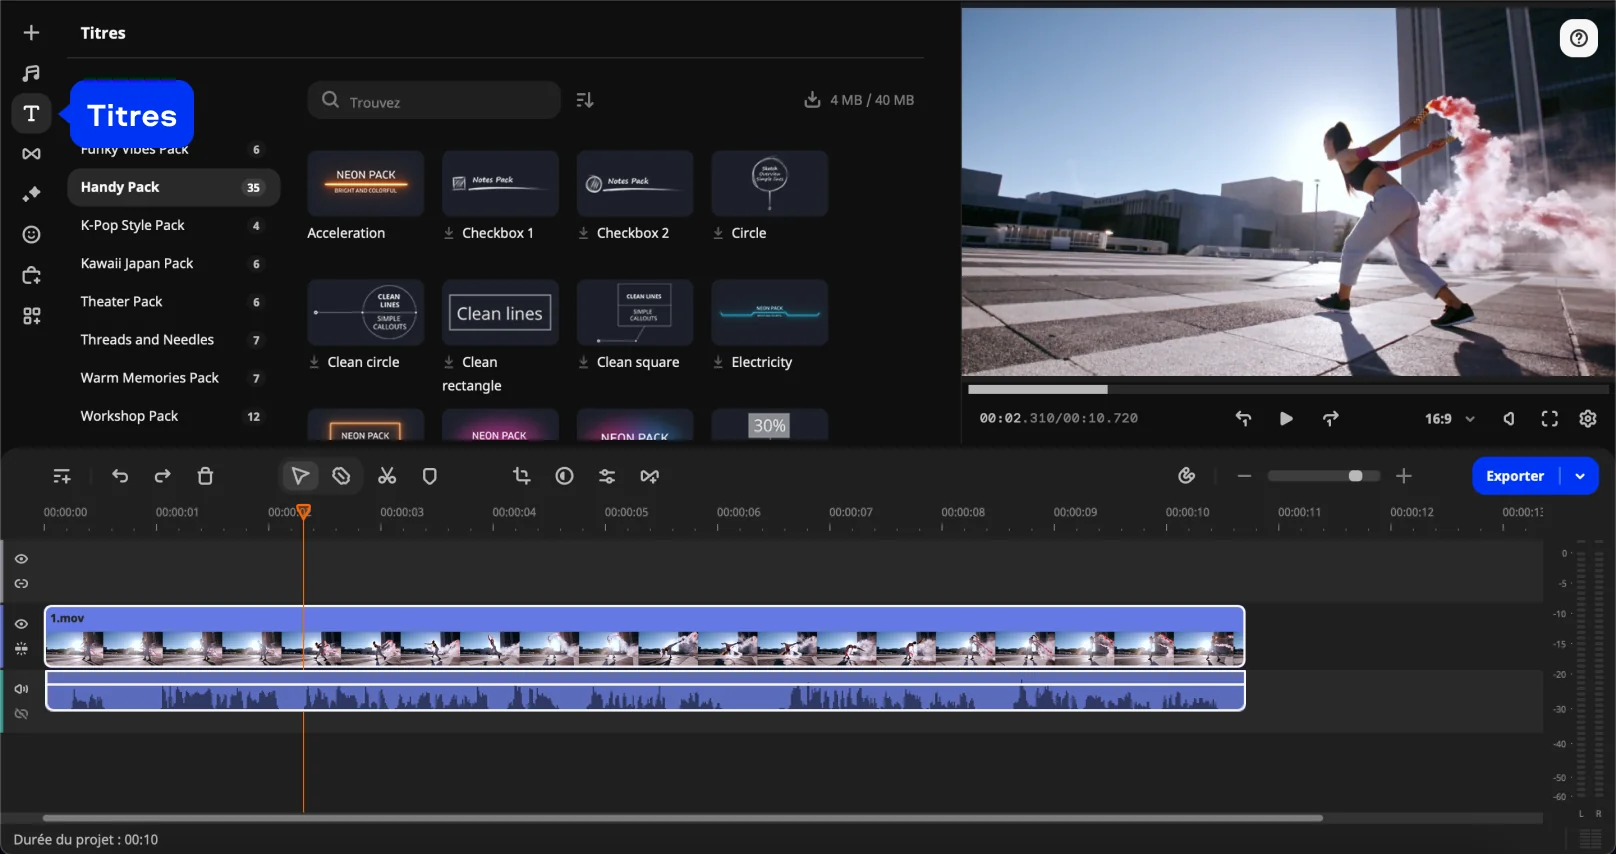Delete selected clip with trash icon

205,476
